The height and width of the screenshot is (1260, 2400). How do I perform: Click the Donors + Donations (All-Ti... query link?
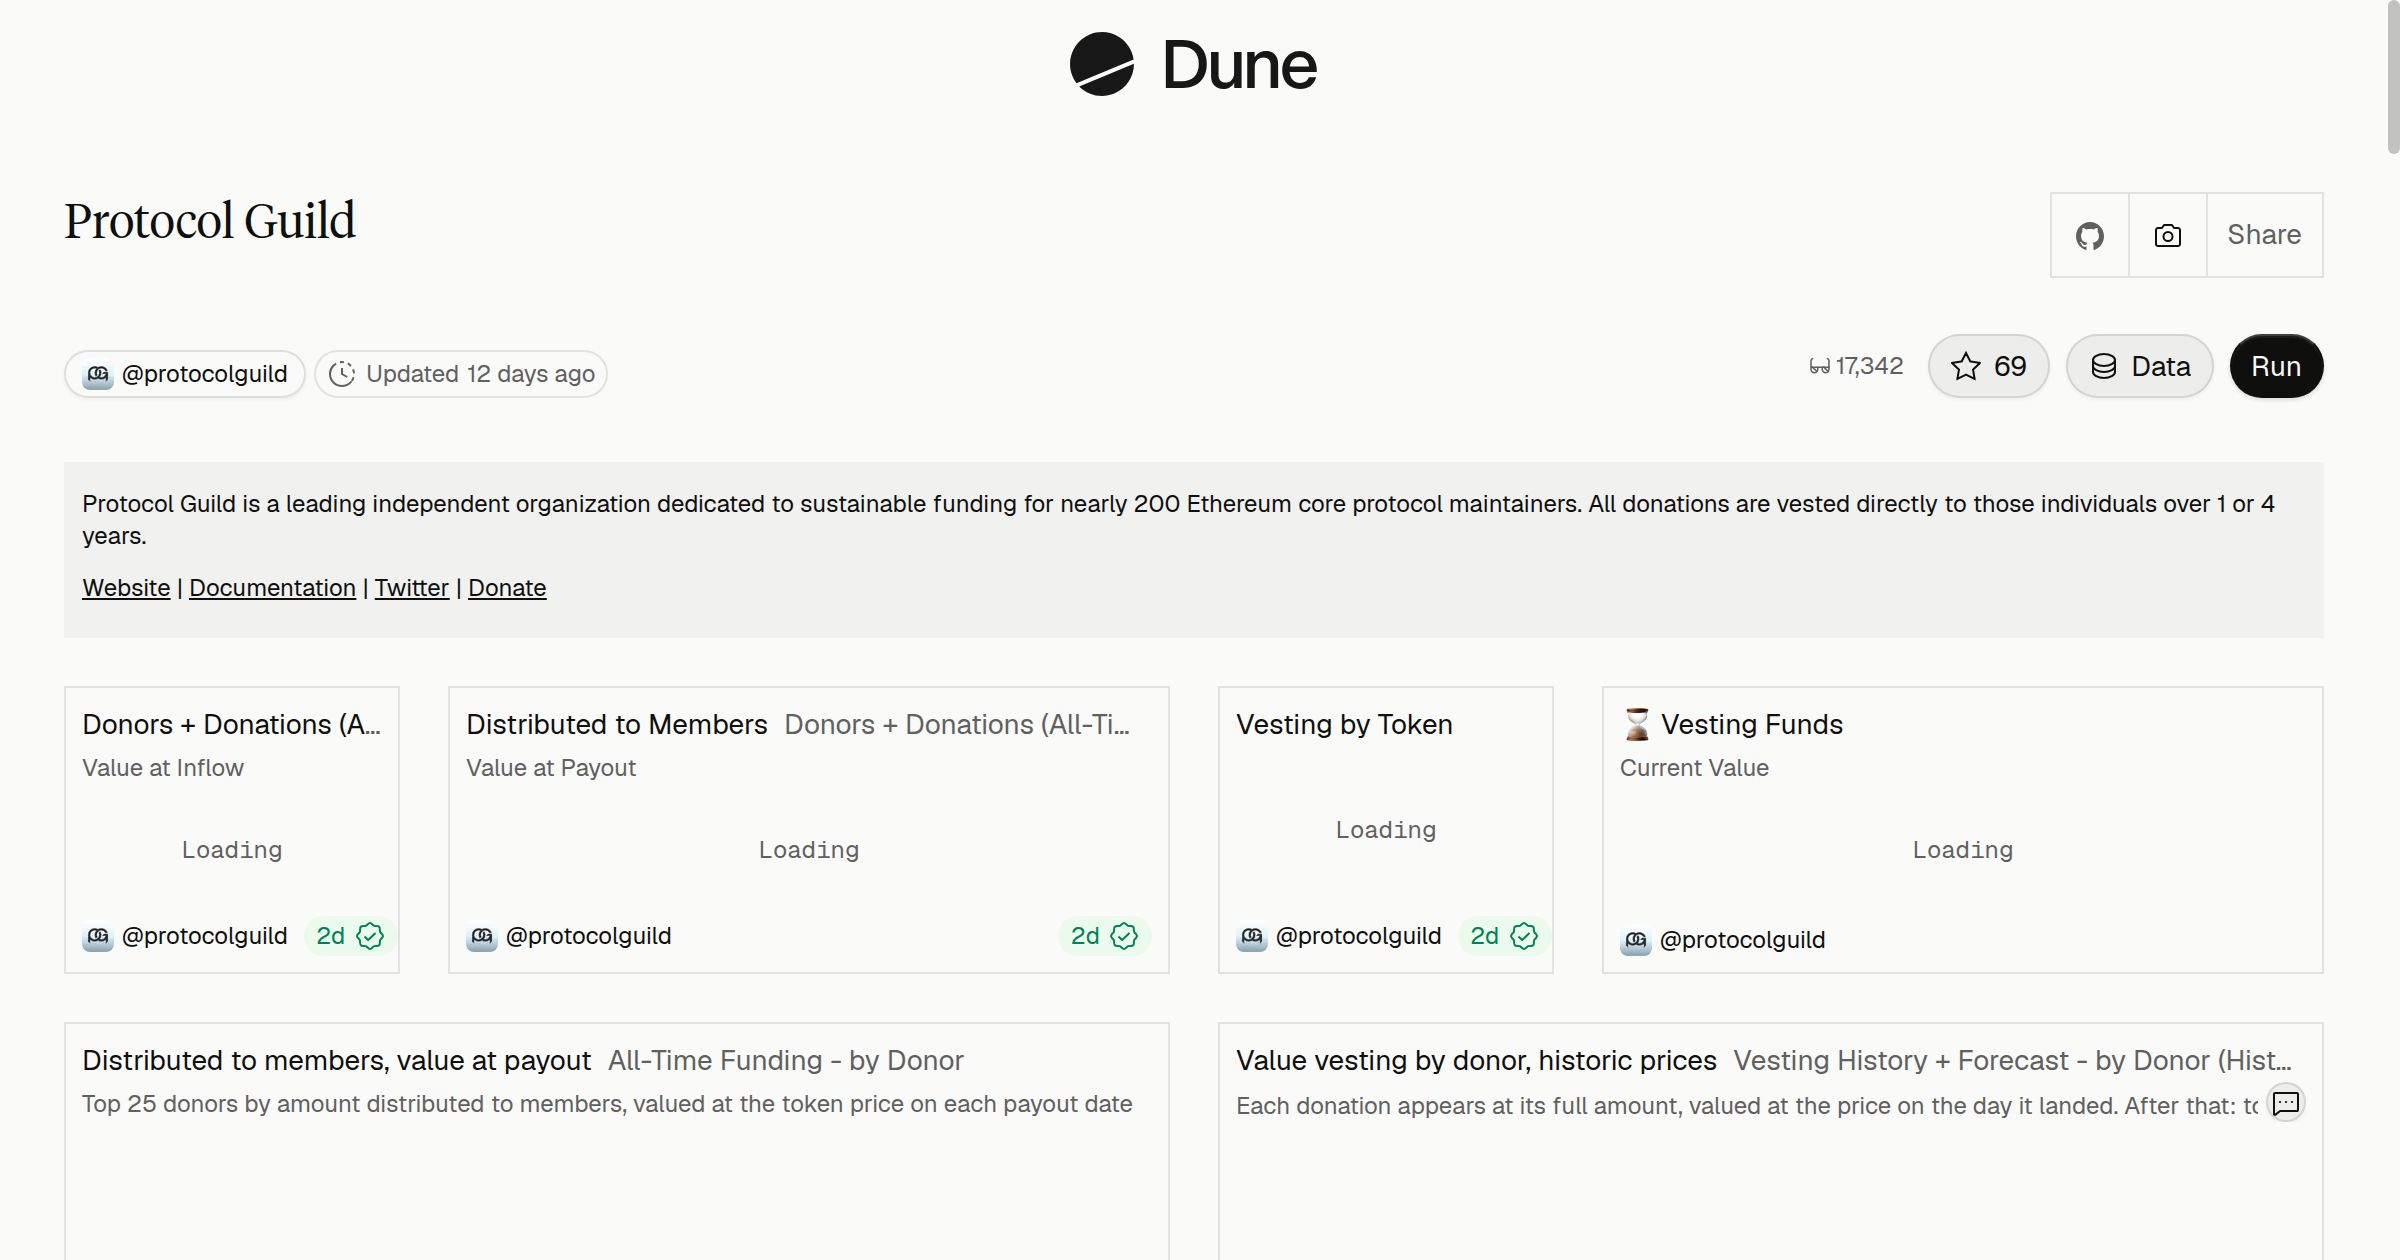[x=957, y=724]
